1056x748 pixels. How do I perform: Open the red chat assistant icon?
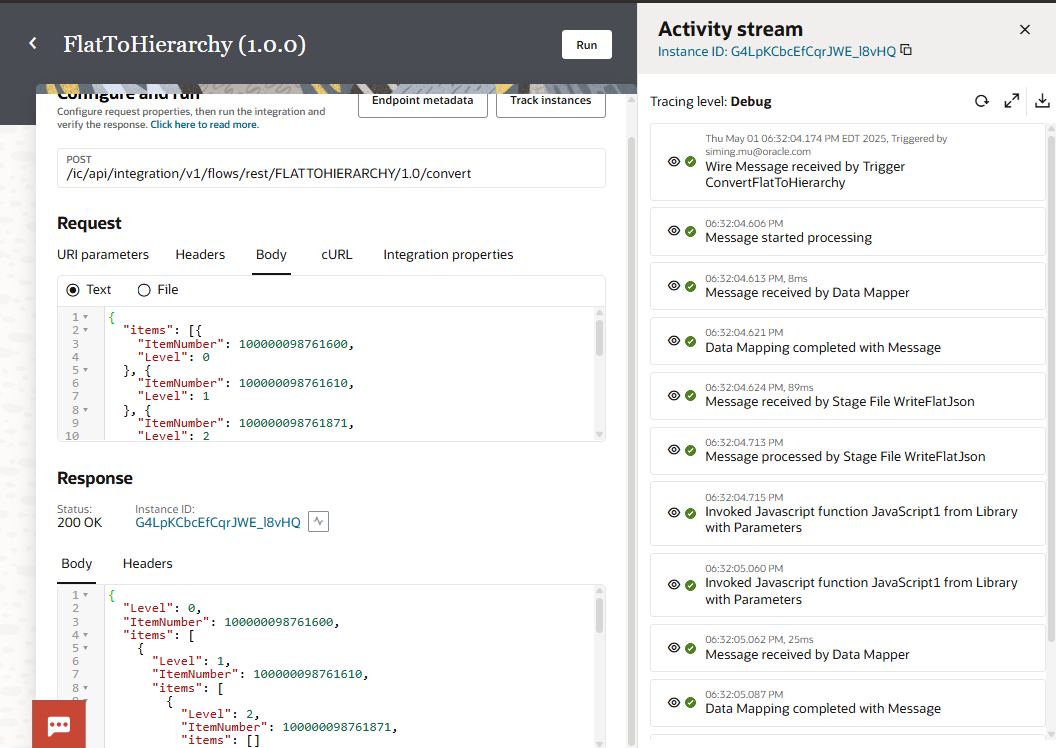pos(59,725)
